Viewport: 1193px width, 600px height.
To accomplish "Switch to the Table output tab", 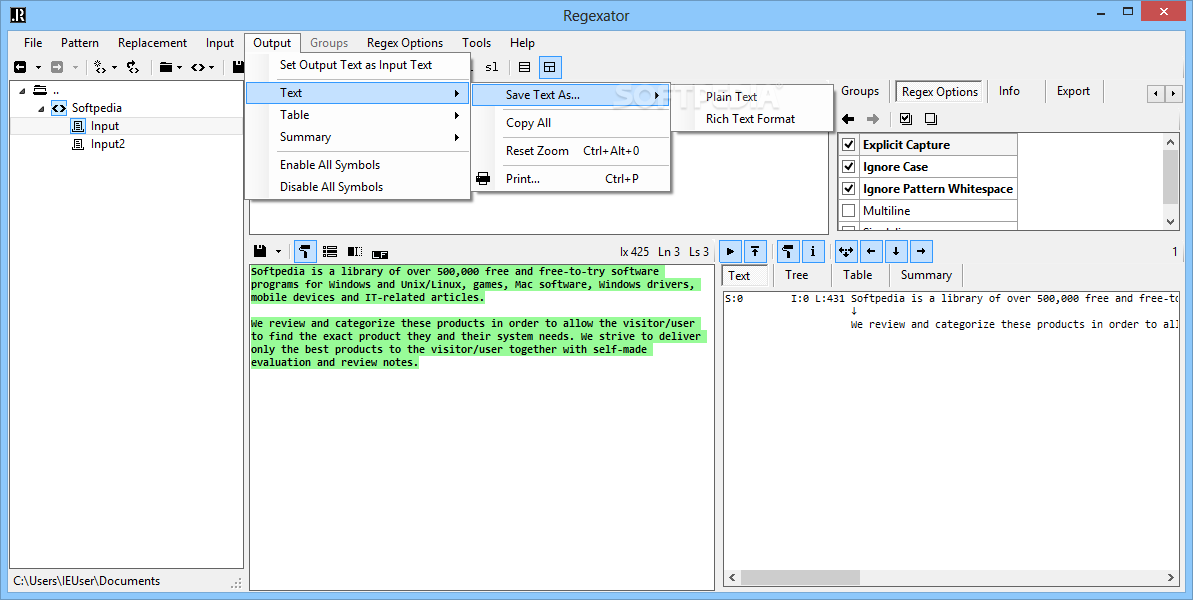I will pos(857,275).
